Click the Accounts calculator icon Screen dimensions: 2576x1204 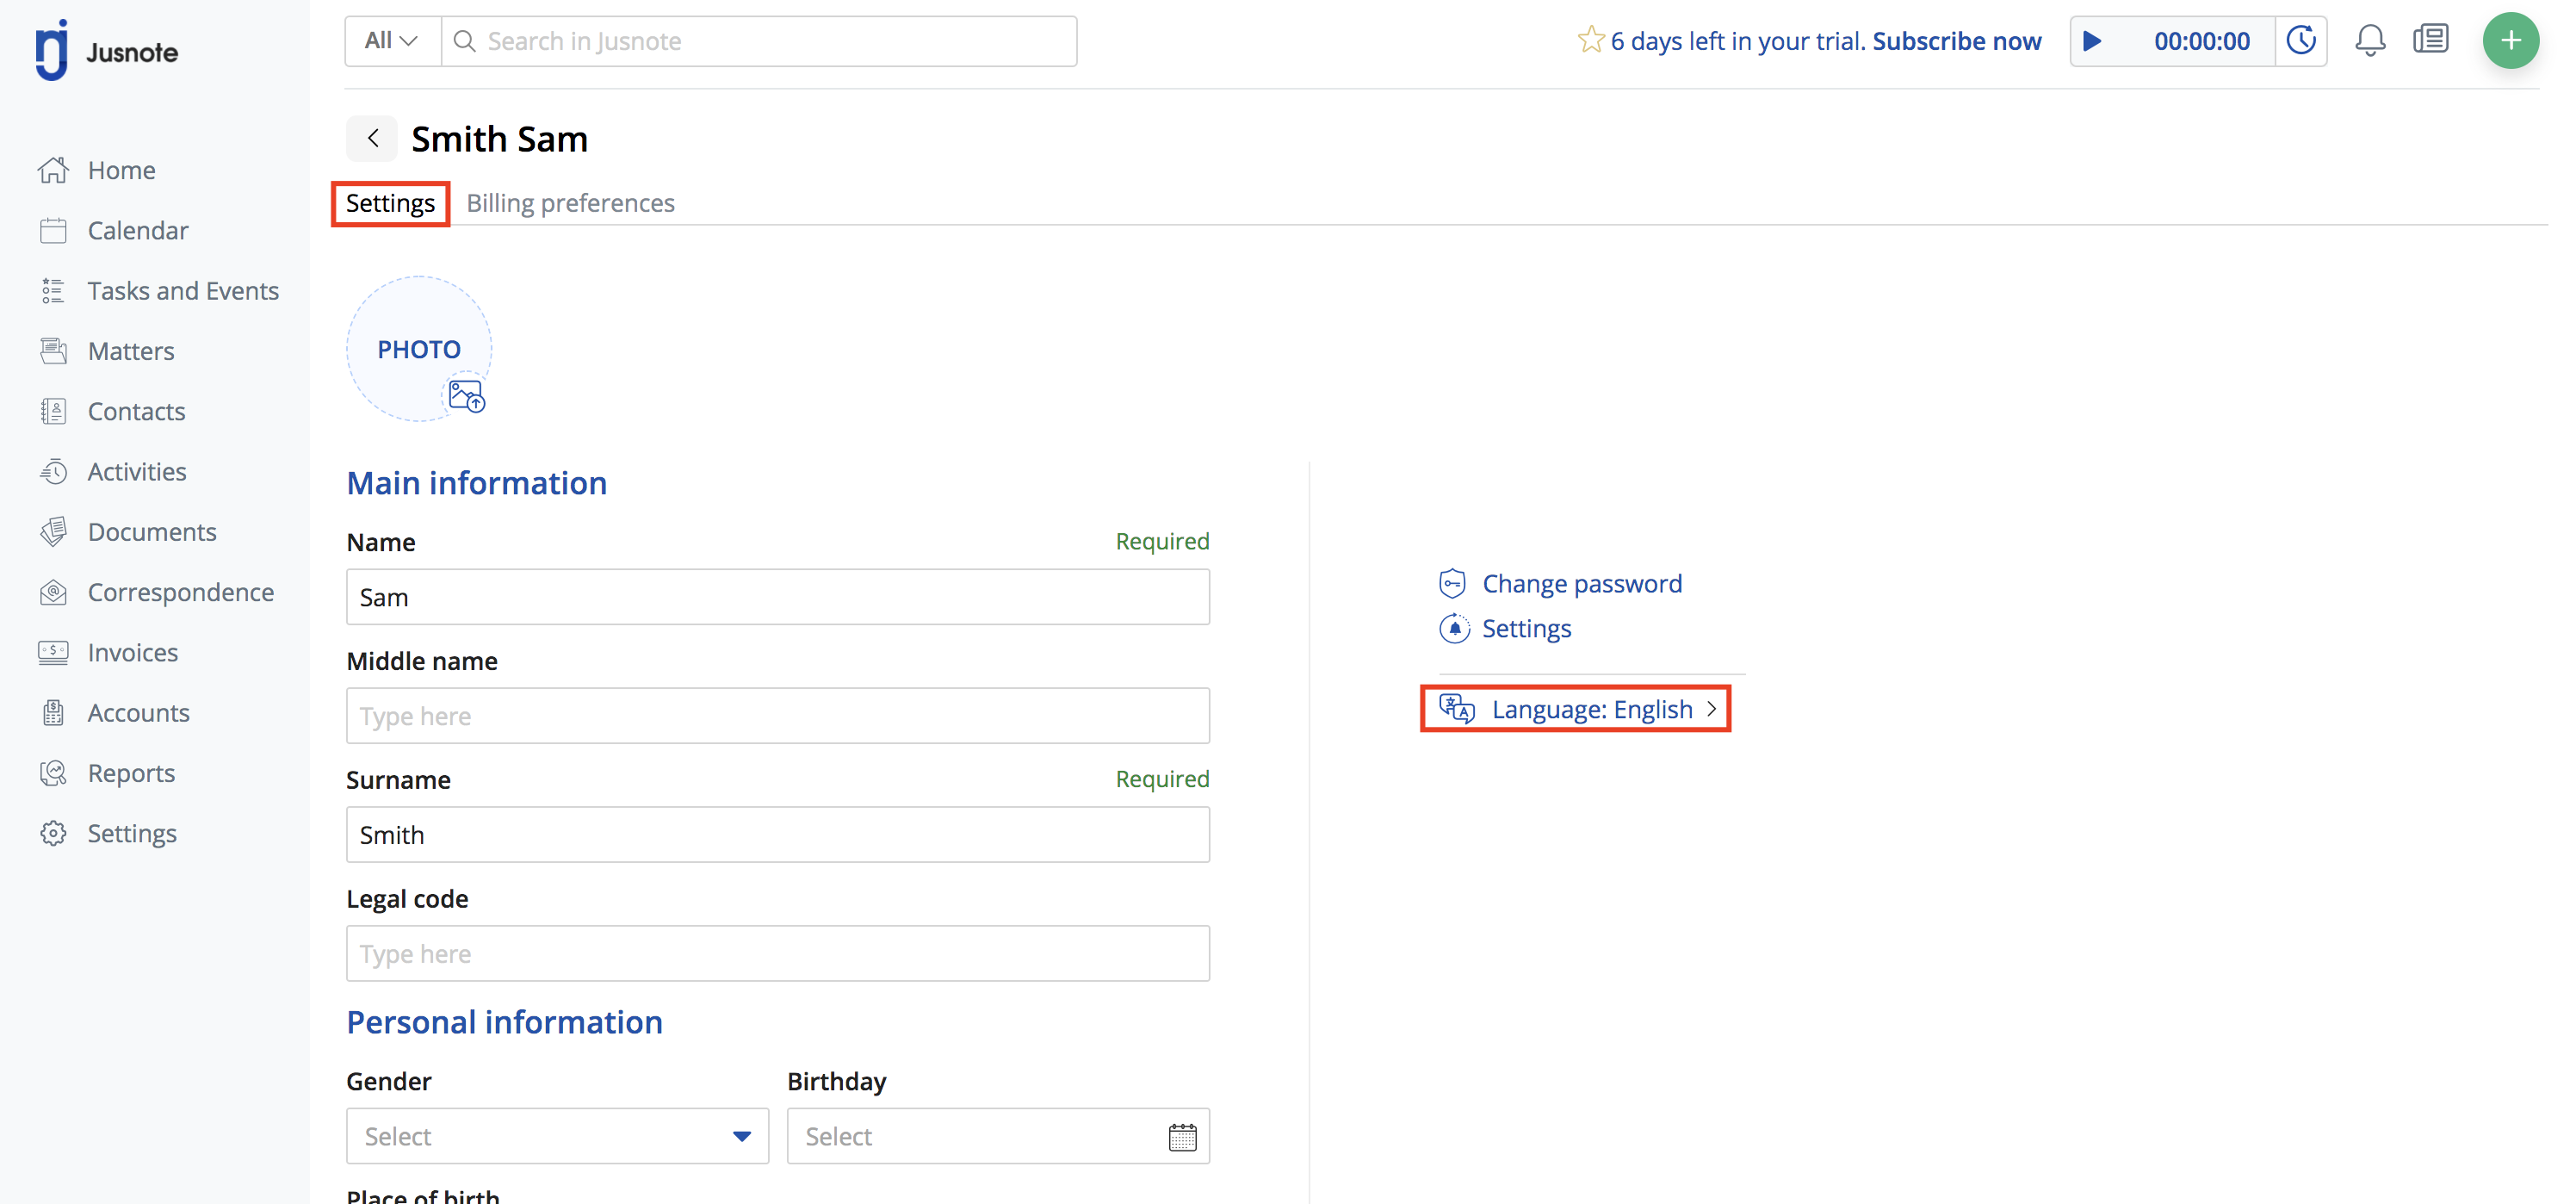(53, 713)
